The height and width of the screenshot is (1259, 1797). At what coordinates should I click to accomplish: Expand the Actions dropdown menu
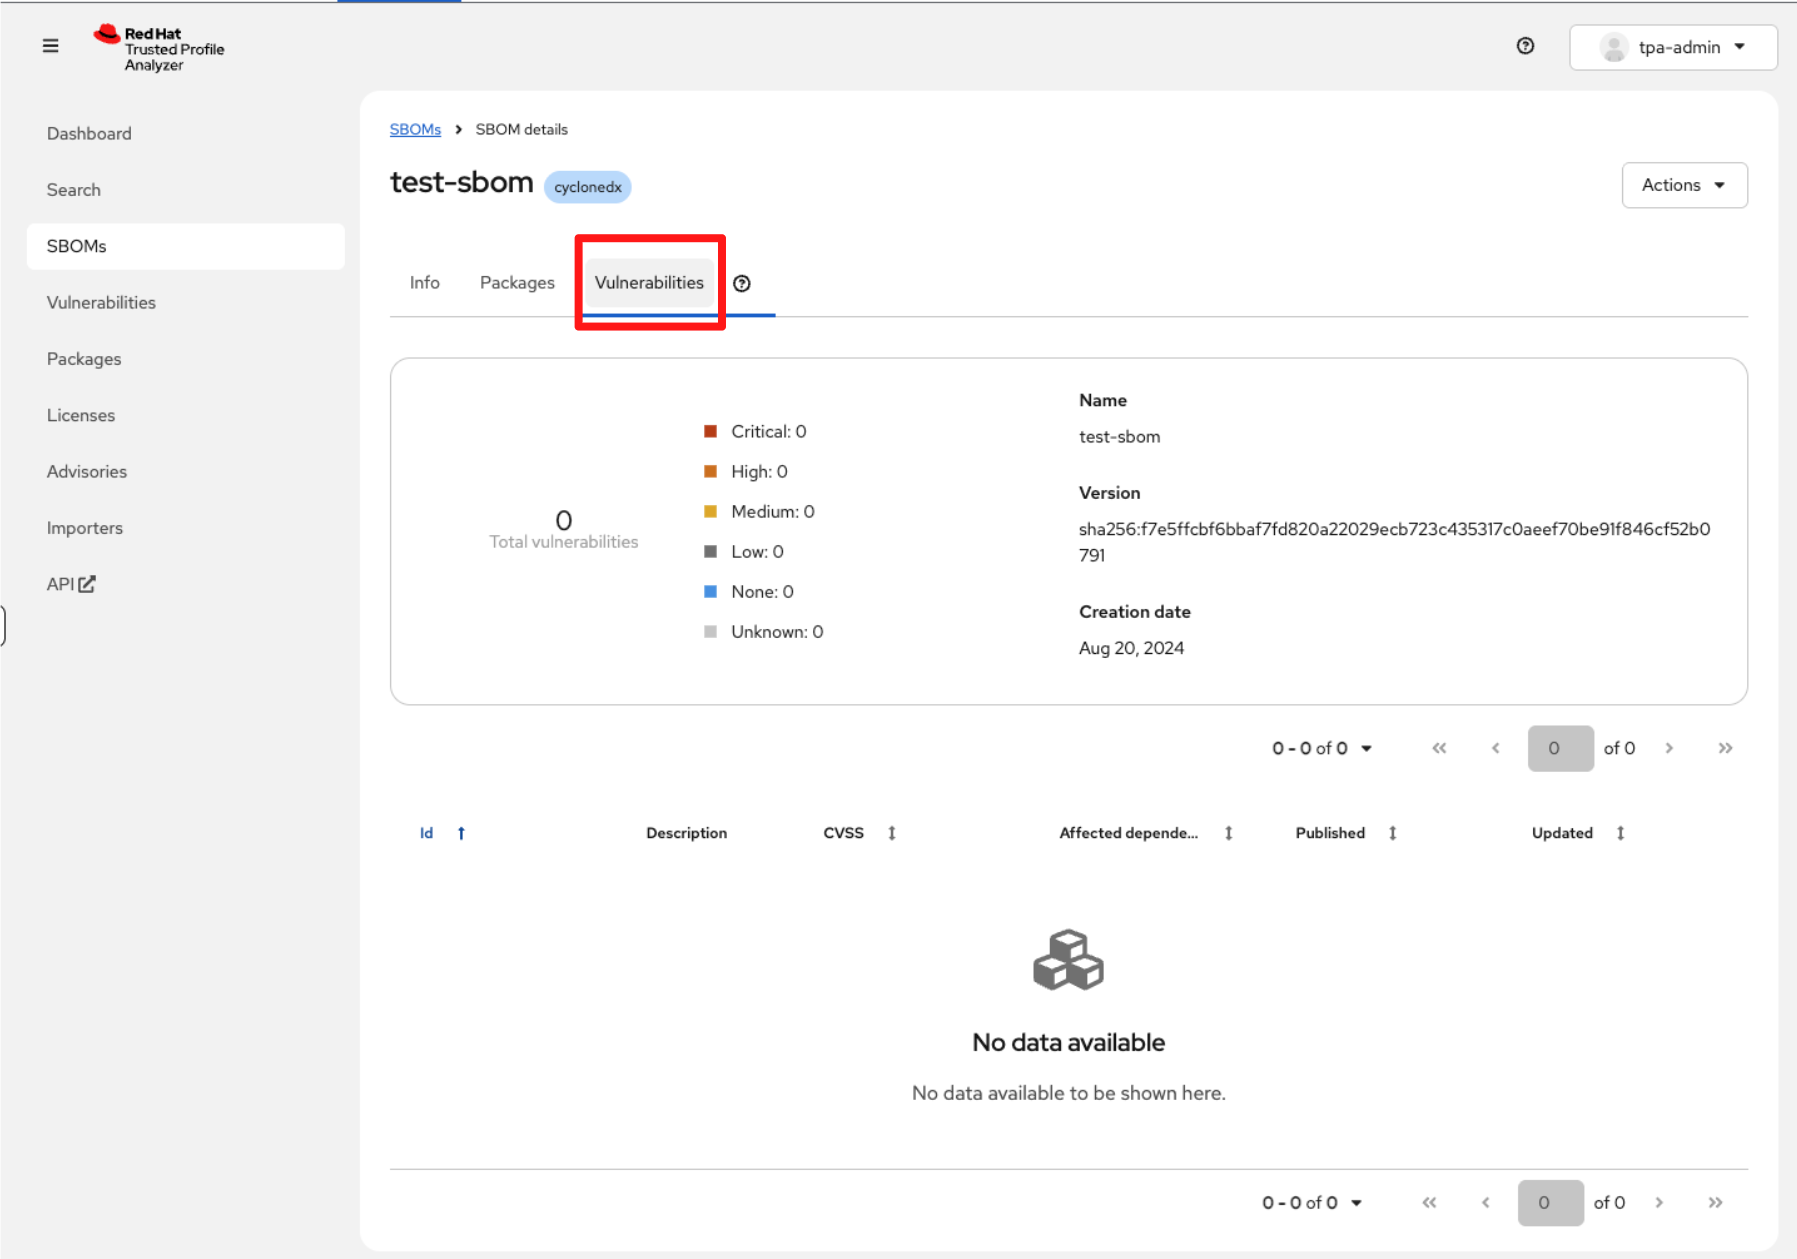click(1684, 185)
